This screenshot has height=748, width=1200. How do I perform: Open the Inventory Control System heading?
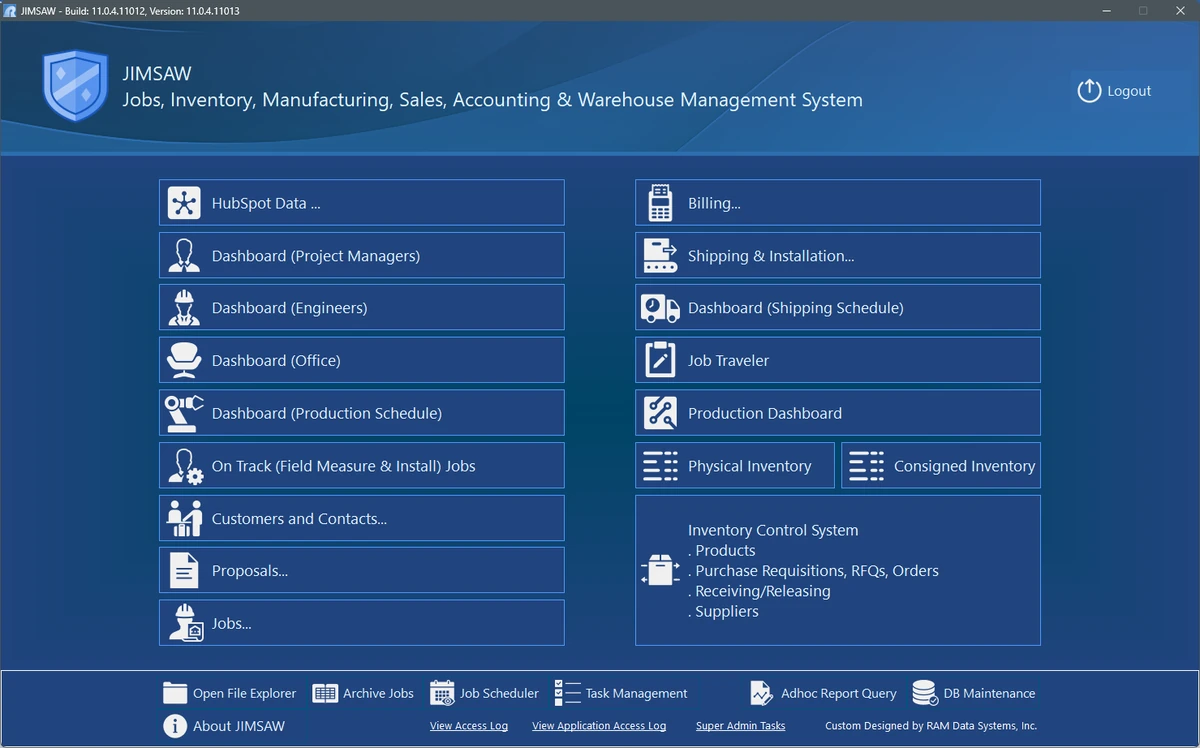pyautogui.click(x=773, y=530)
